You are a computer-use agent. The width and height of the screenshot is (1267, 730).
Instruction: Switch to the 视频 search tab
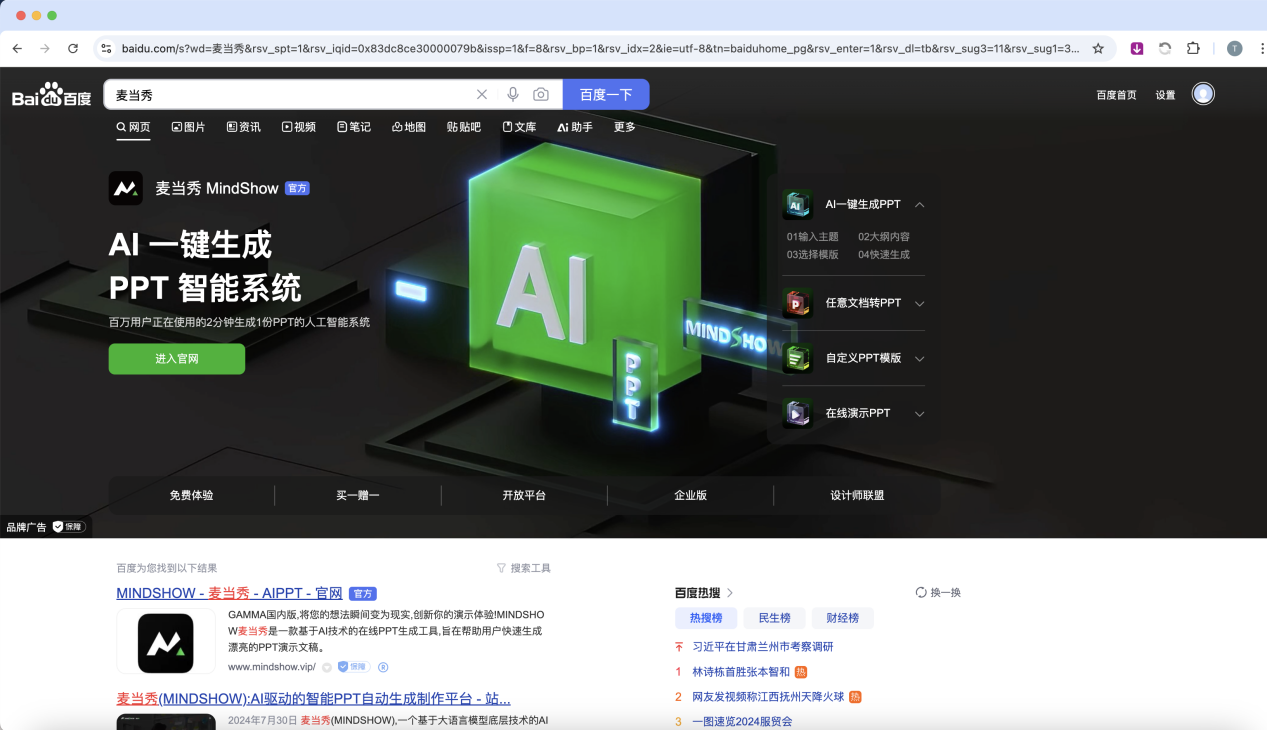[298, 127]
